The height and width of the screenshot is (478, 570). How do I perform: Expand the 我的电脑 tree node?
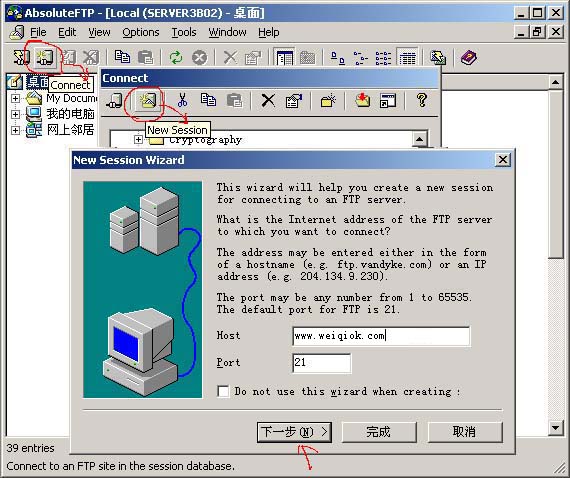click(x=15, y=114)
